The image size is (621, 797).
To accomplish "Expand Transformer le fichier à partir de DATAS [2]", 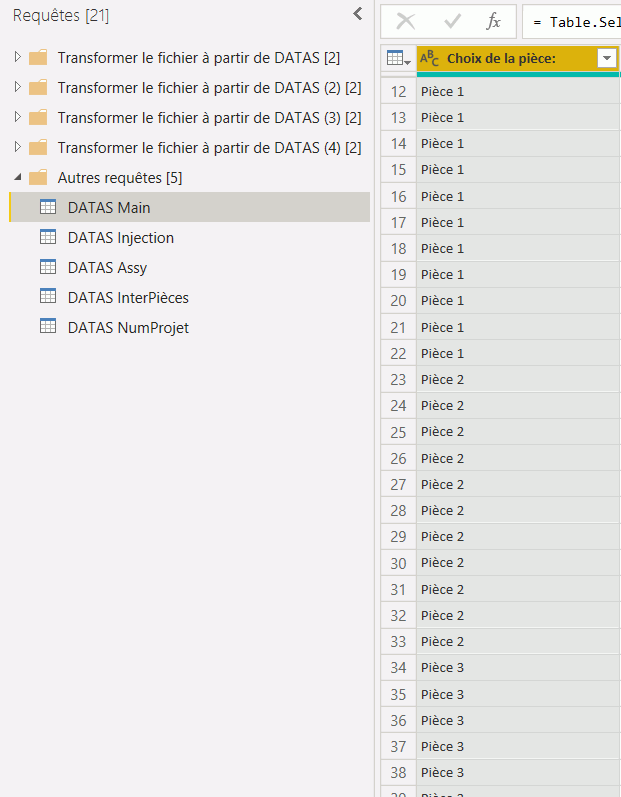I will [x=17, y=57].
